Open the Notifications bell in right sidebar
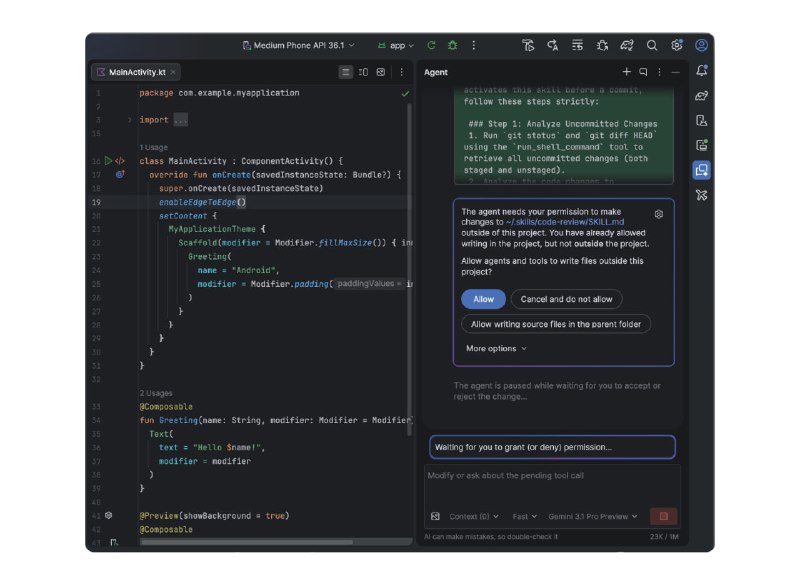This screenshot has height=585, width=800. 702,70
